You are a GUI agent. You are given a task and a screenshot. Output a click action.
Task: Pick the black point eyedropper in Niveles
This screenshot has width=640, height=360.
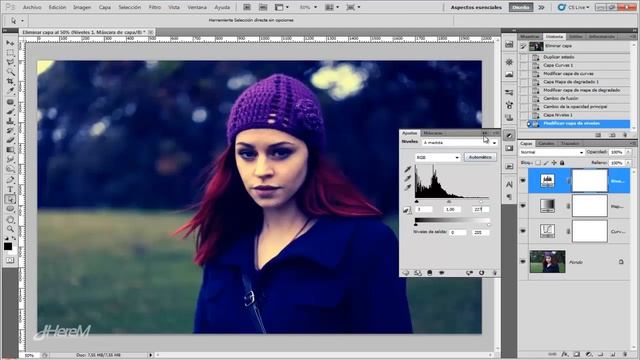pos(407,169)
